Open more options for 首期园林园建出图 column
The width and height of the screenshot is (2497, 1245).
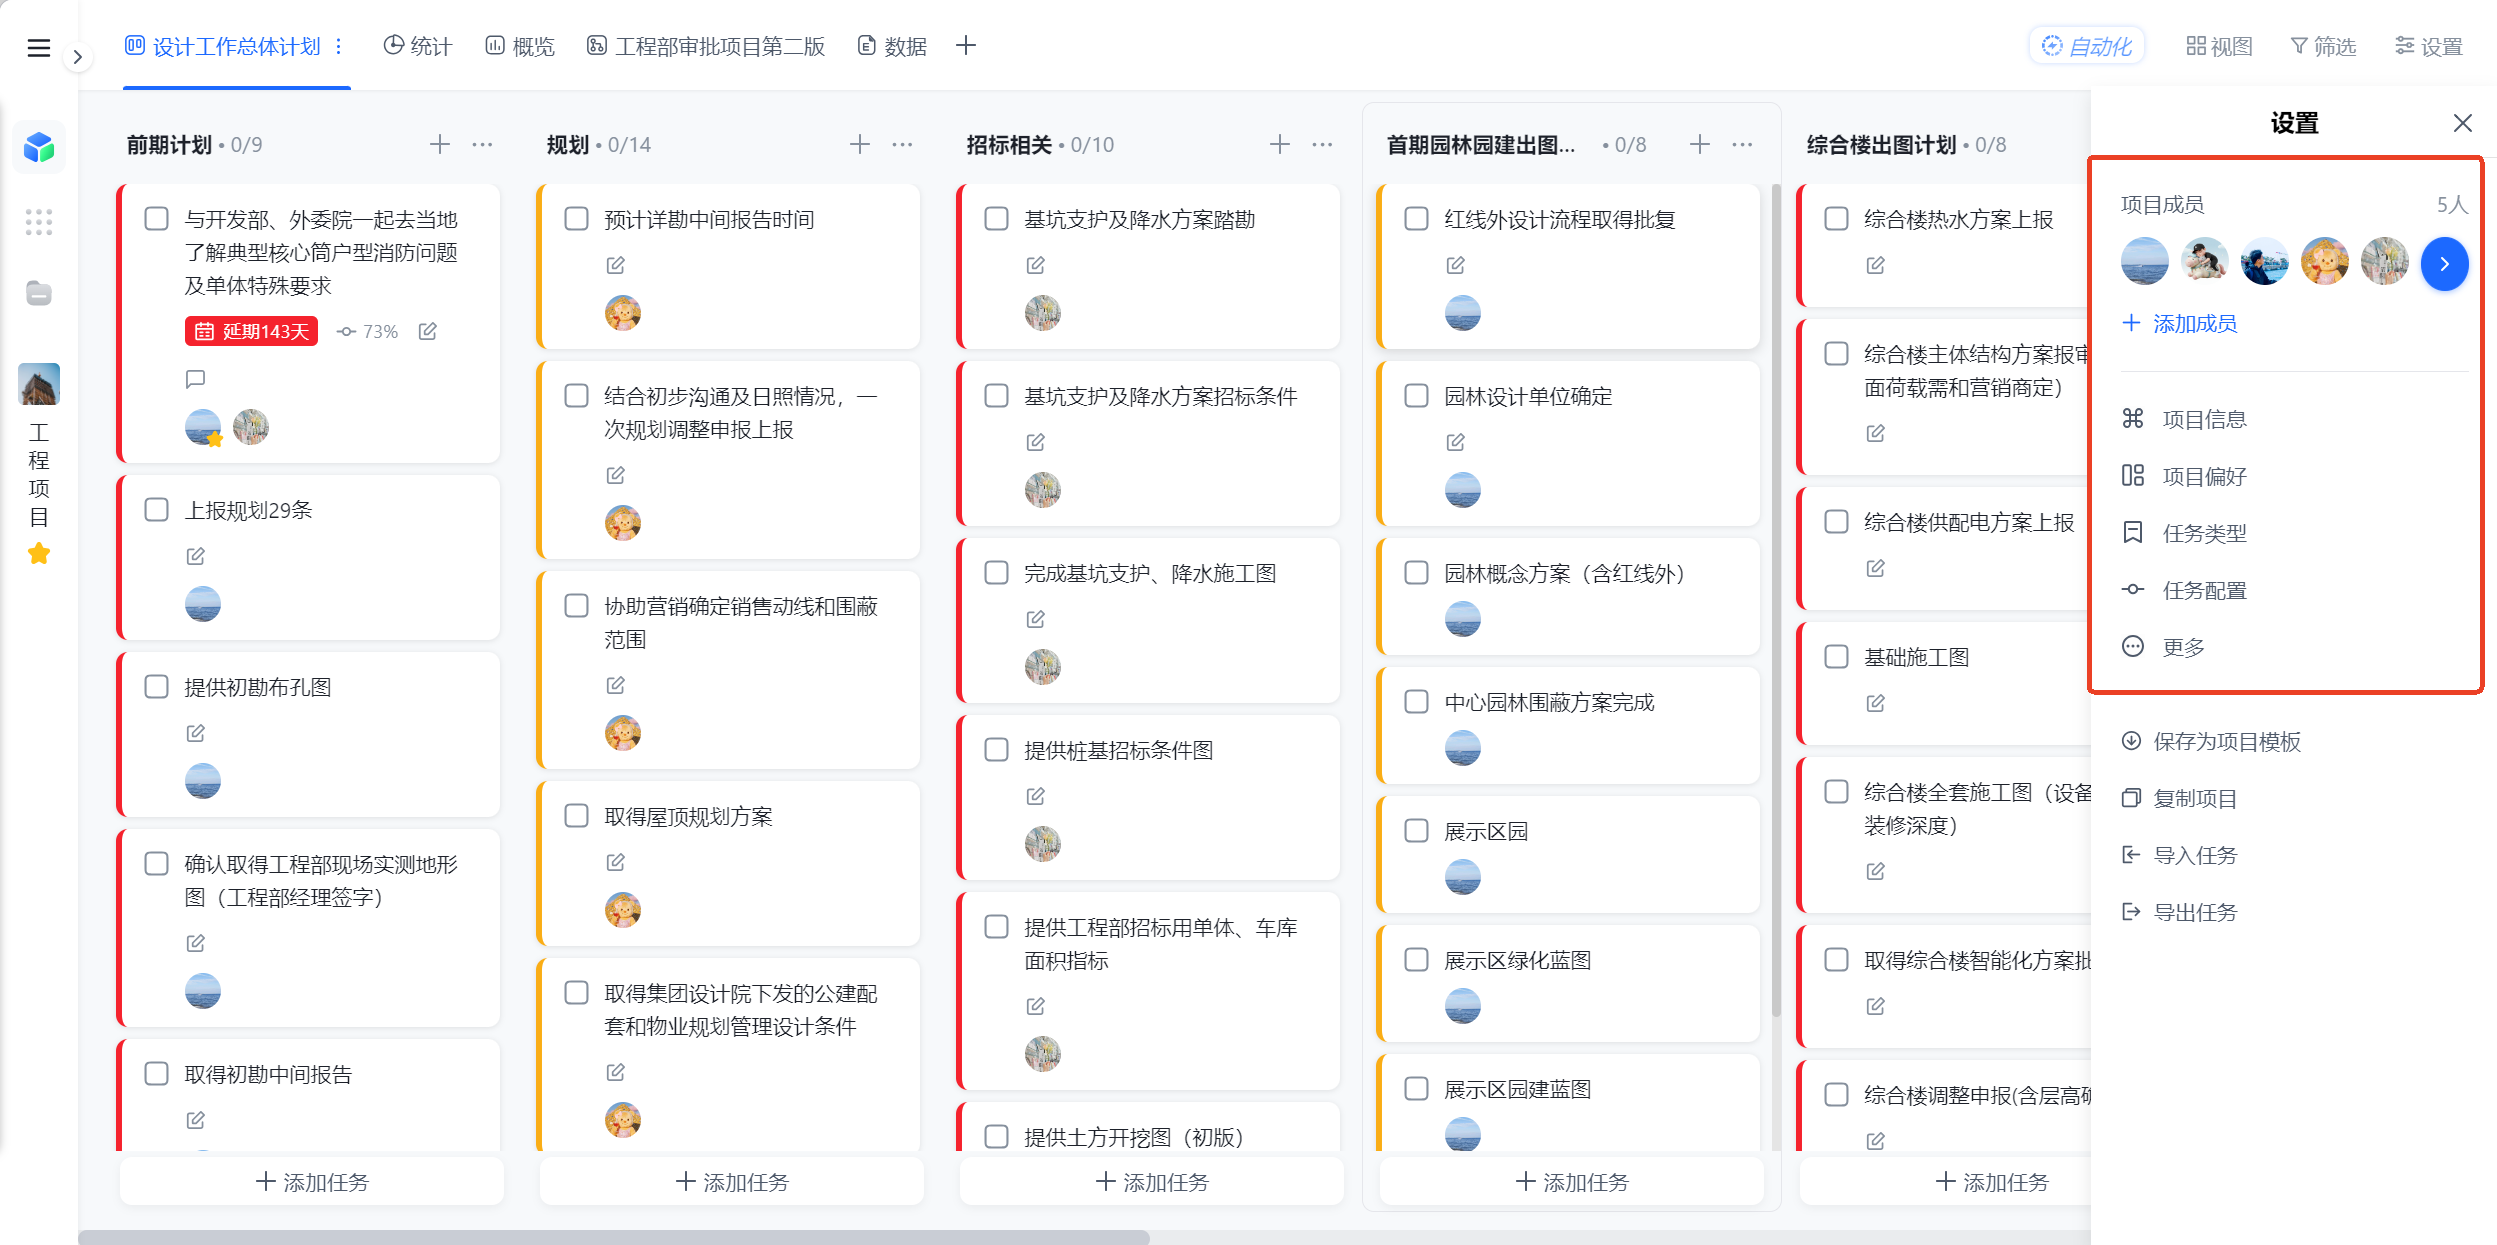tap(1742, 145)
